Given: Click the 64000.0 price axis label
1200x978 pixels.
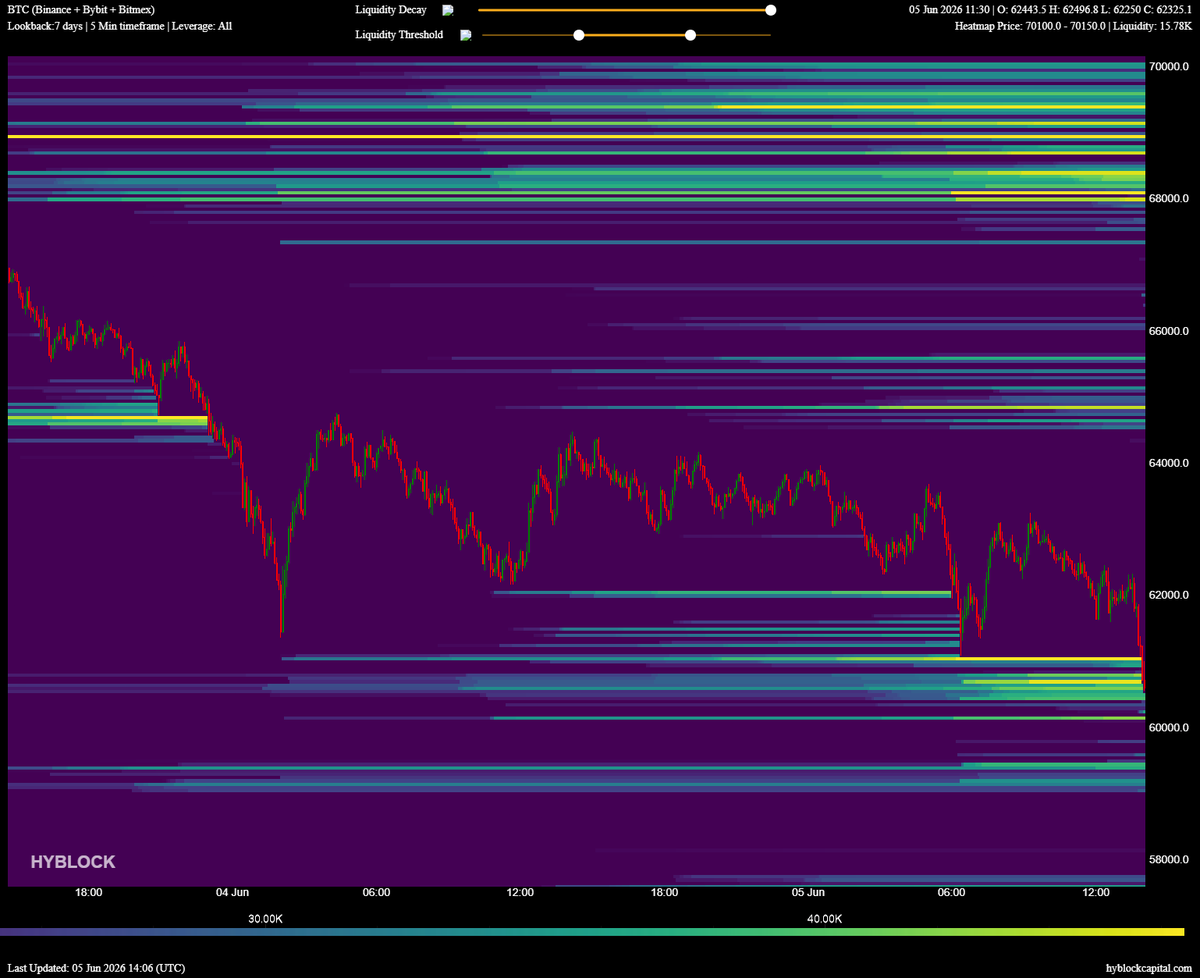Looking at the screenshot, I should click(1169, 463).
